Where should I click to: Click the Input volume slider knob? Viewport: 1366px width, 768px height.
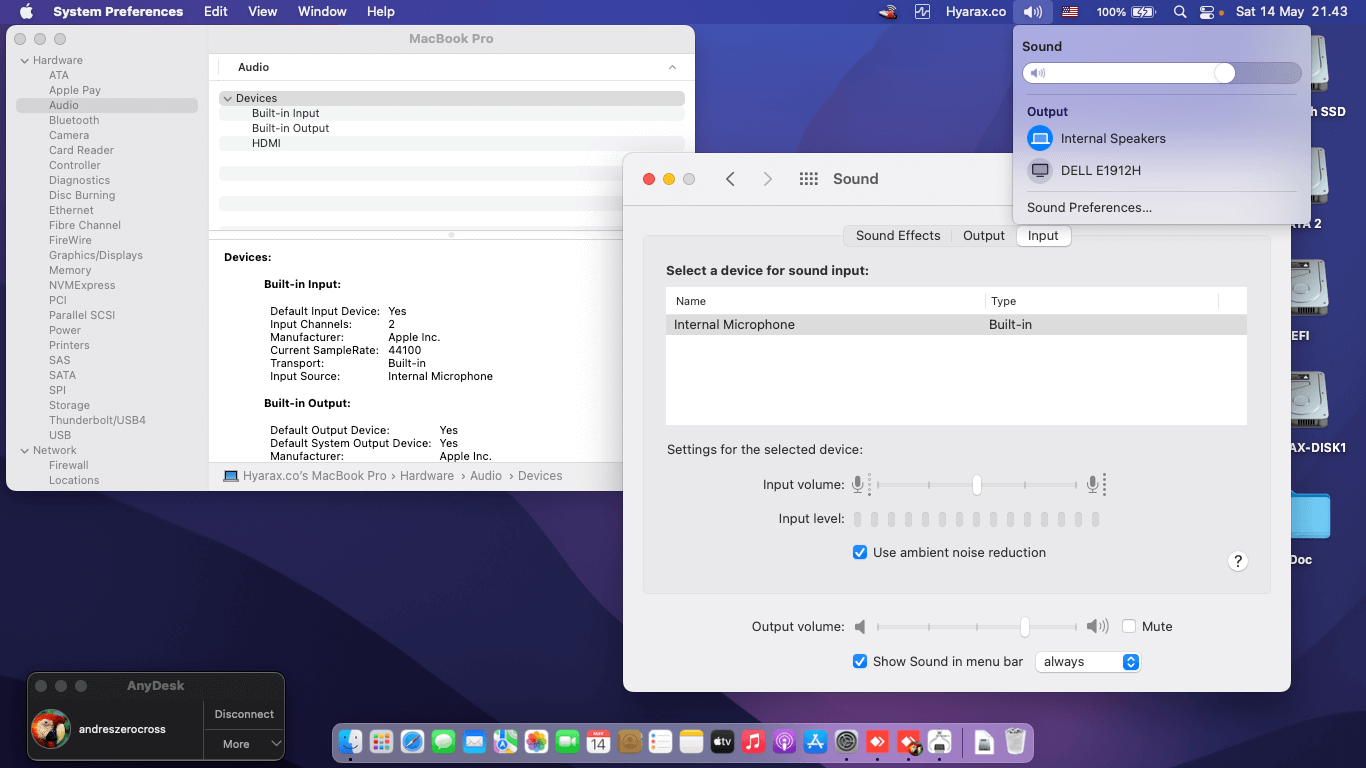point(976,485)
